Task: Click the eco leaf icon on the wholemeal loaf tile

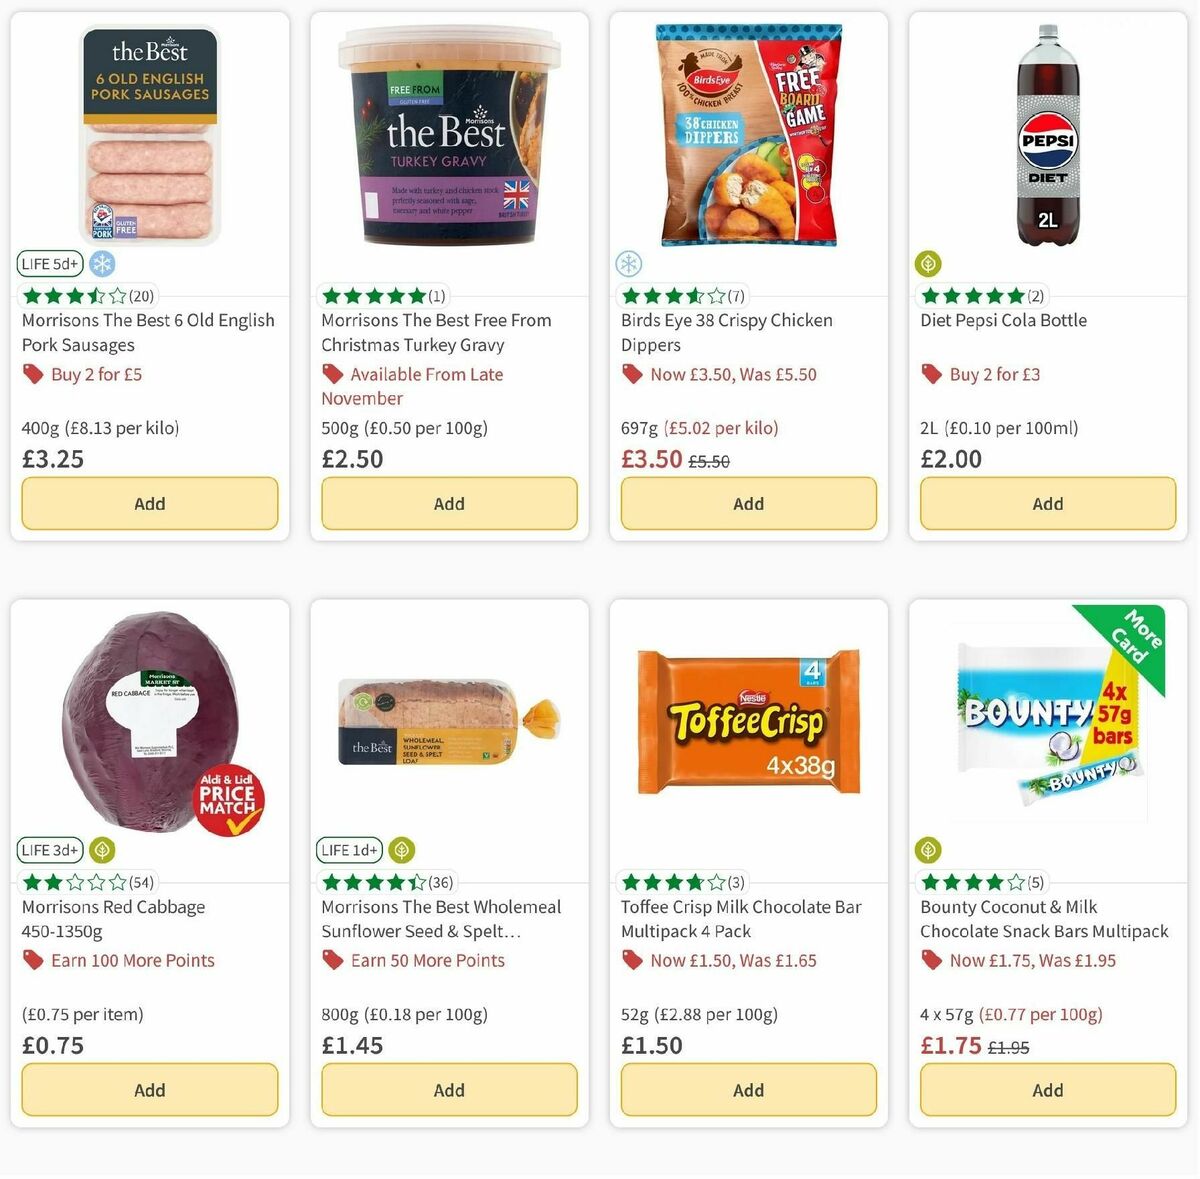Action: [401, 849]
